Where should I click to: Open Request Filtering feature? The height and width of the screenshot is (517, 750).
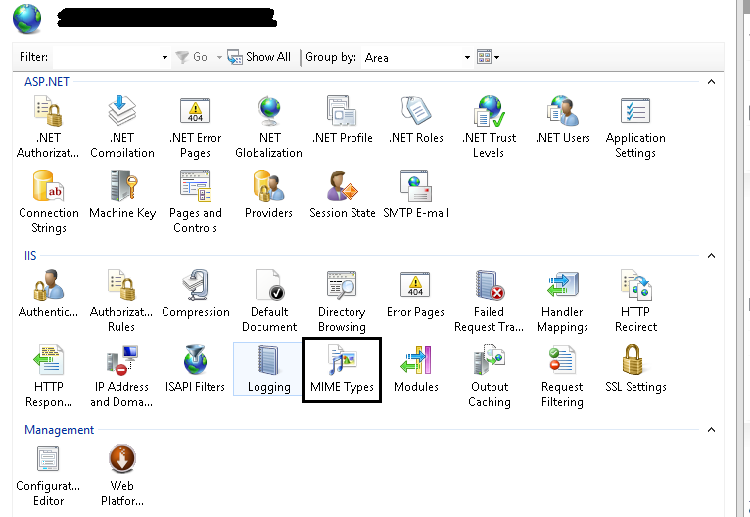(x=562, y=376)
